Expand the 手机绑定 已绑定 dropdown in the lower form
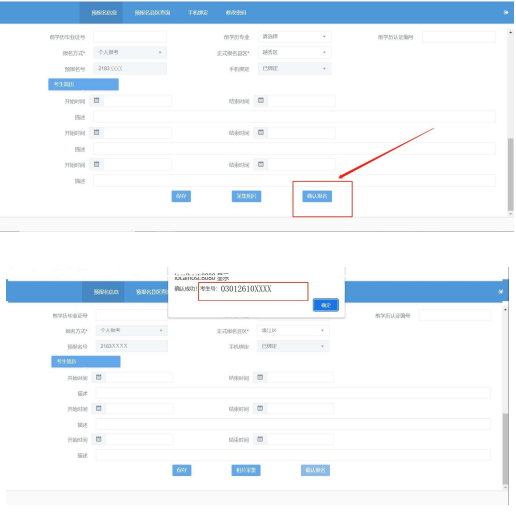516x512 pixels. (293, 346)
